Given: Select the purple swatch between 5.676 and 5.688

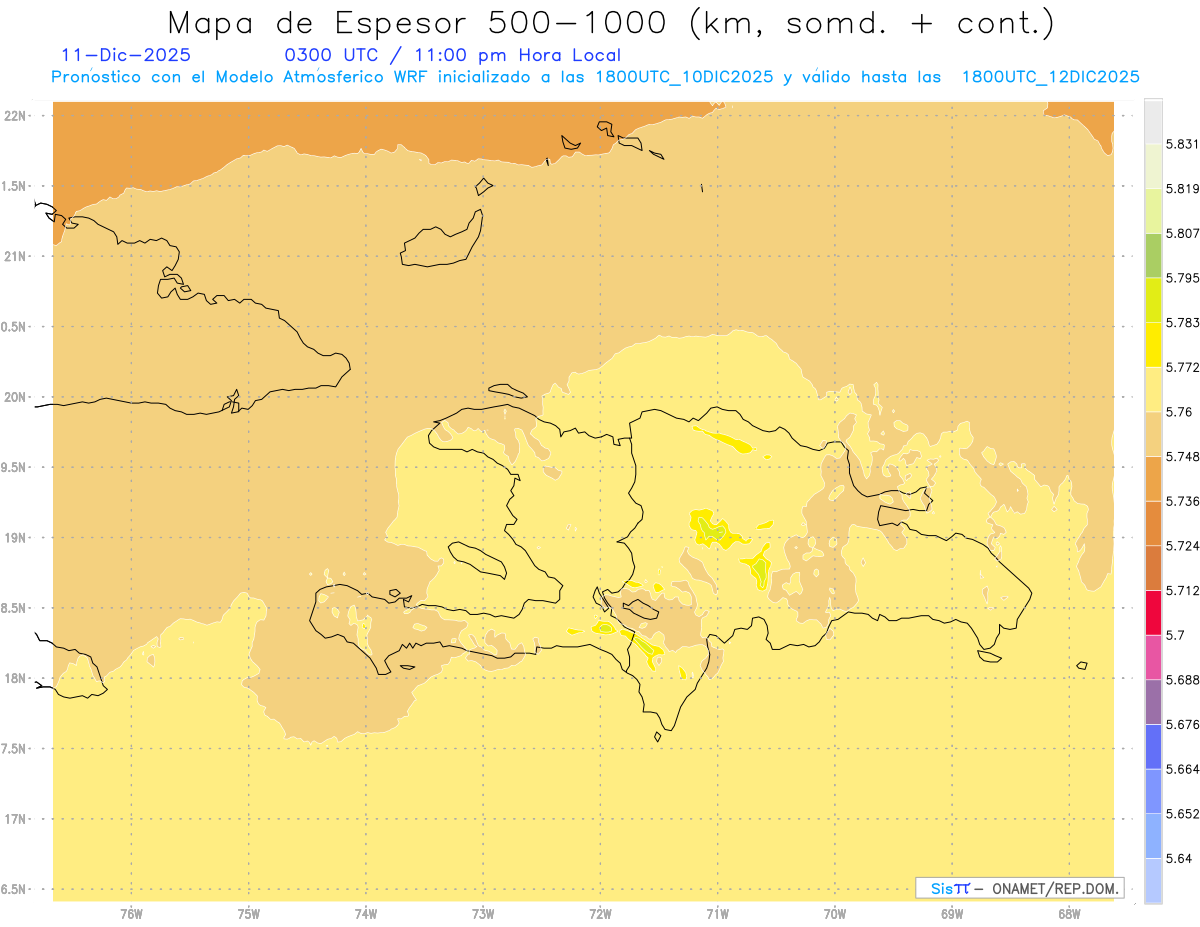Looking at the screenshot, I should (x=1153, y=701).
